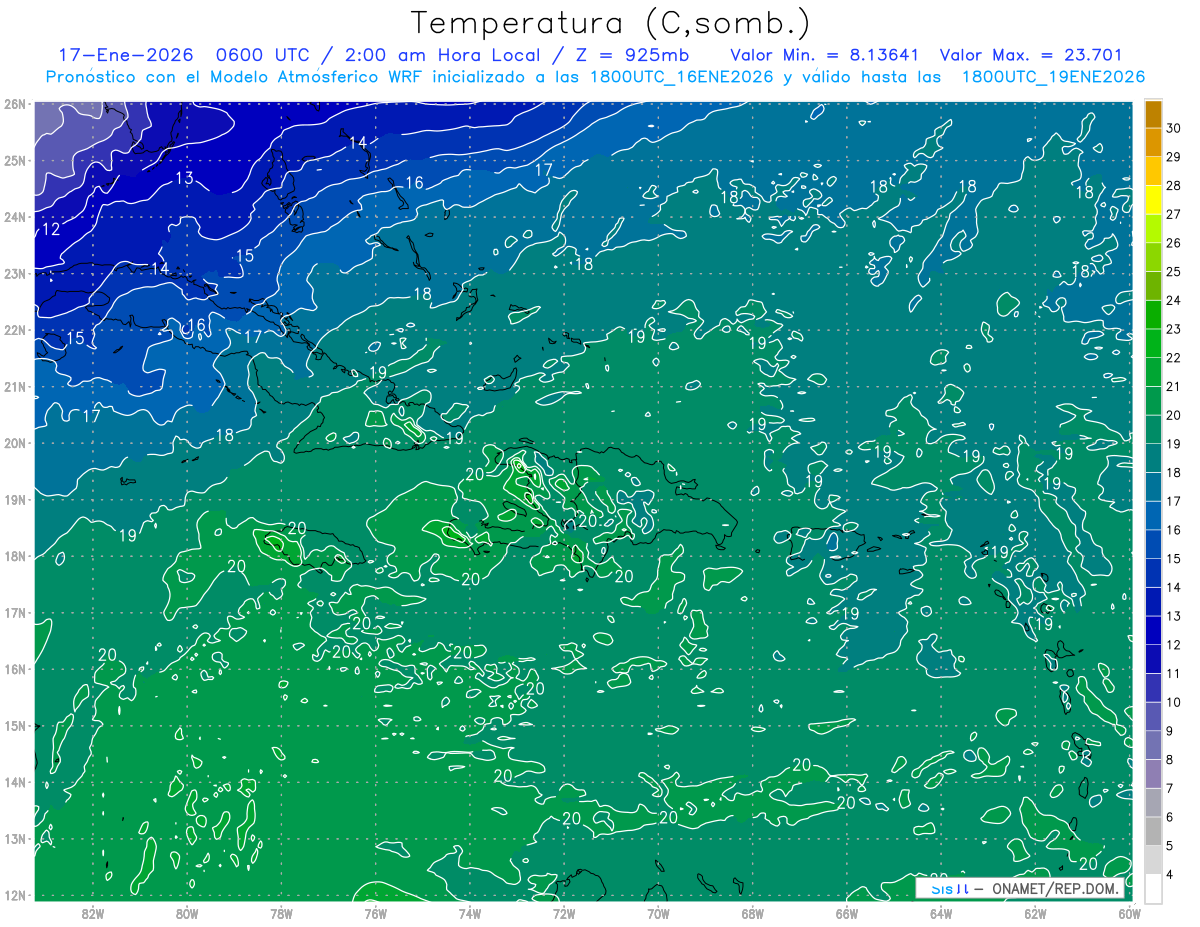Click the '26N' latitude axis label

[x=15, y=103]
